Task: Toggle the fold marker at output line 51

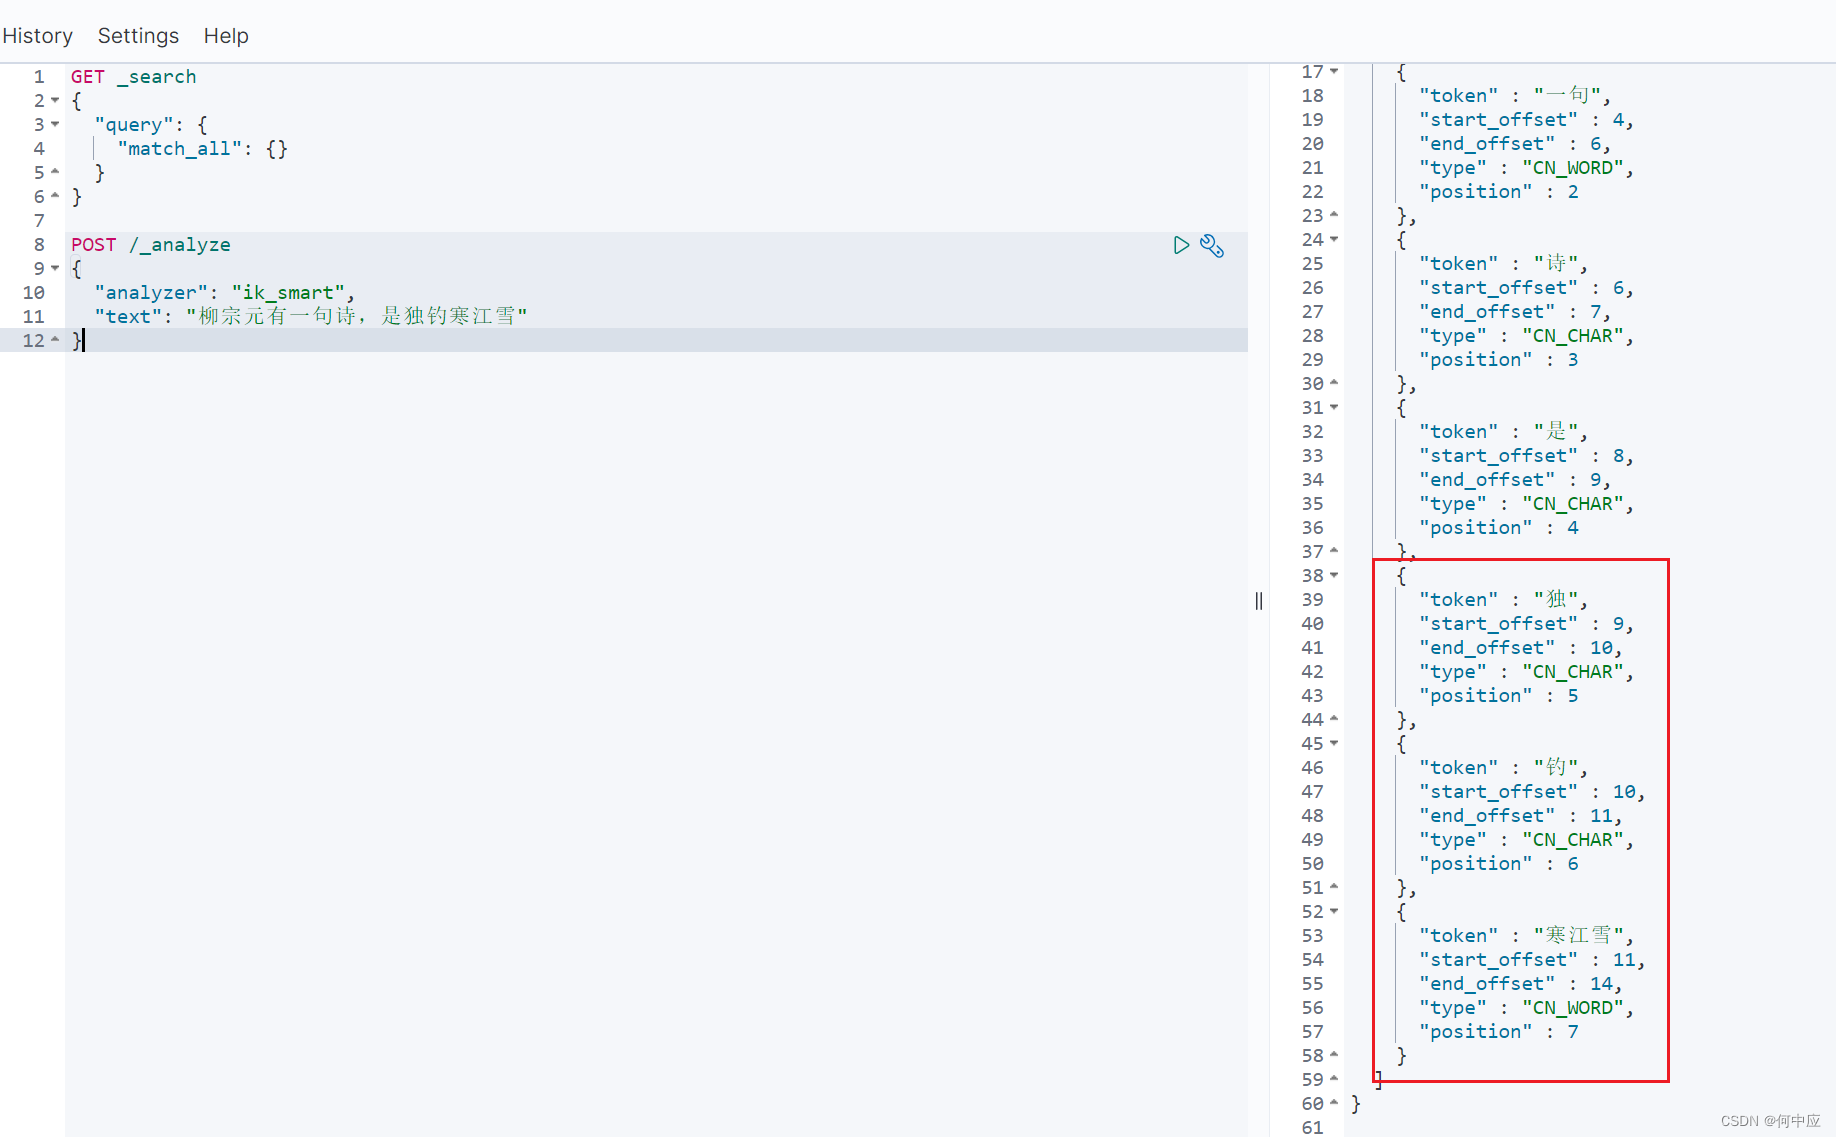Action: [x=1334, y=888]
